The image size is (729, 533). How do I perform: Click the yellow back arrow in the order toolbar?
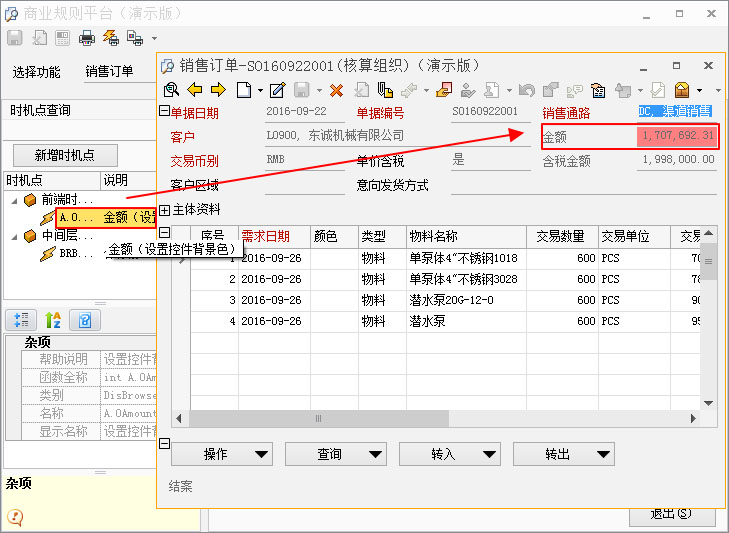click(x=195, y=90)
